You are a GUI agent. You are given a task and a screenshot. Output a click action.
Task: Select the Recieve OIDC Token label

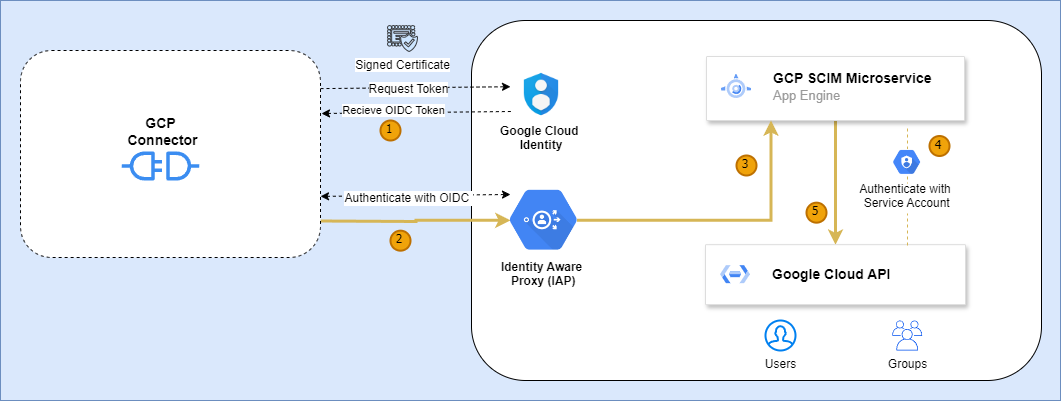pos(394,110)
